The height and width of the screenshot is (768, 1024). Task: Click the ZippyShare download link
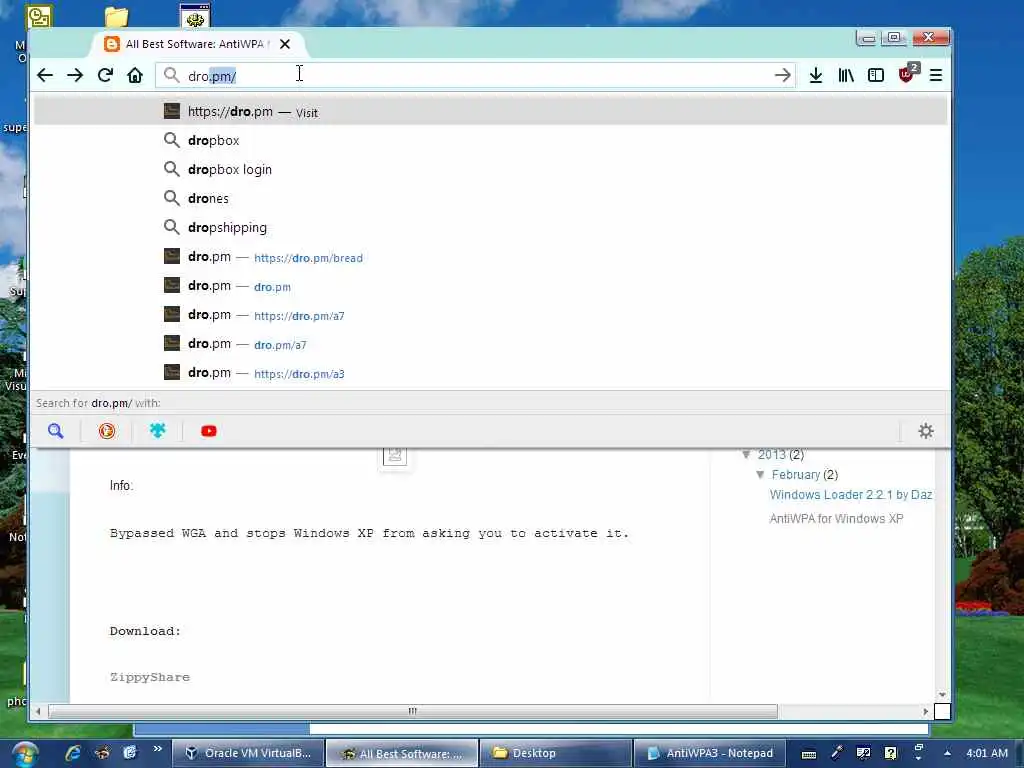pos(150,677)
